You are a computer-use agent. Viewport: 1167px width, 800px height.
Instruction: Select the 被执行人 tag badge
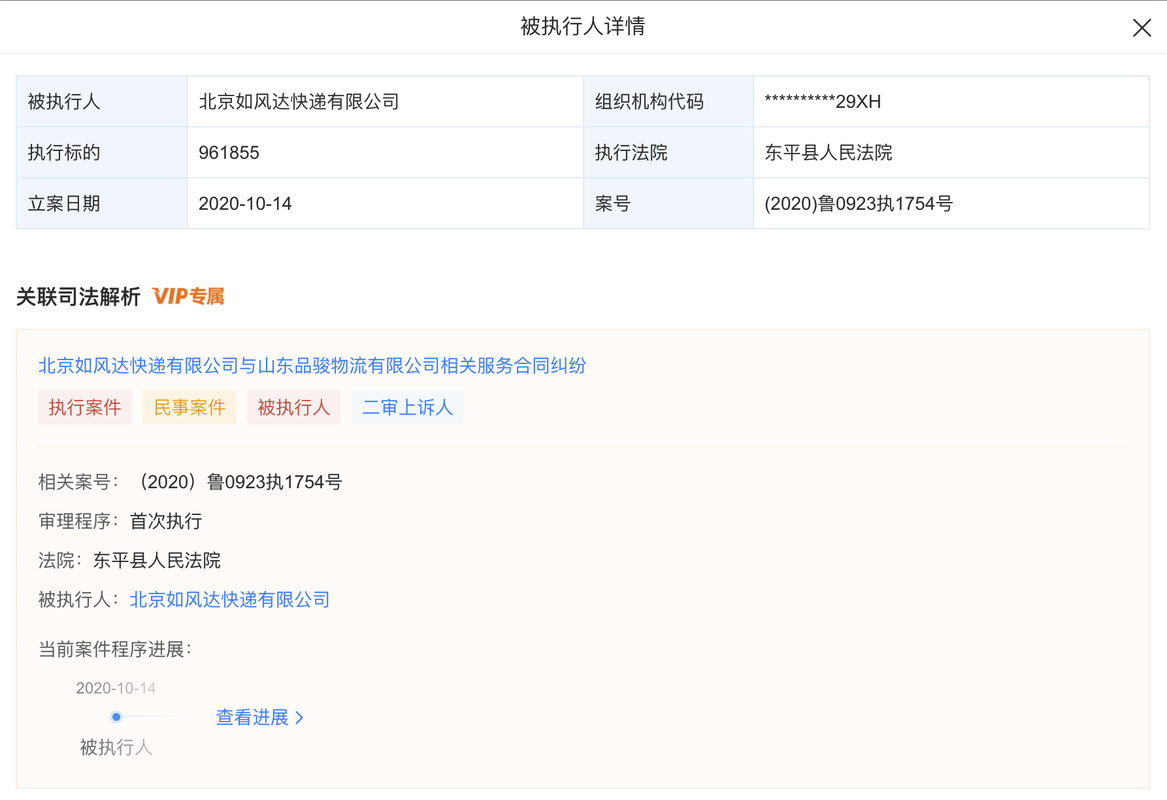pos(293,407)
